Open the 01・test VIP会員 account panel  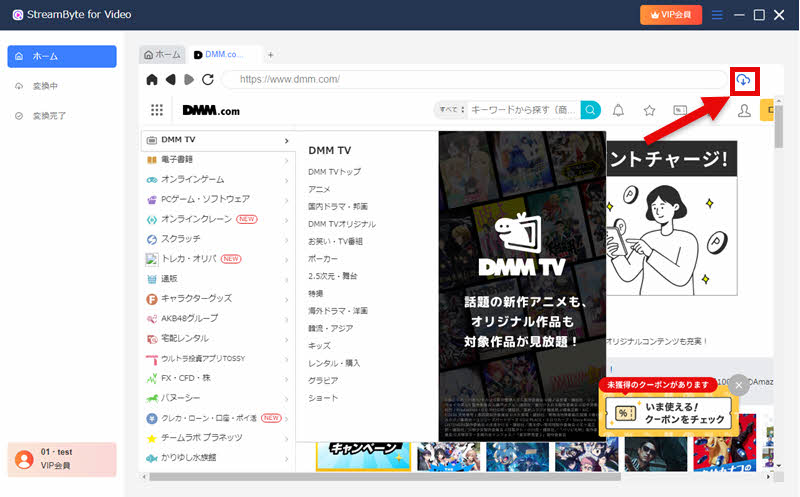coord(62,459)
